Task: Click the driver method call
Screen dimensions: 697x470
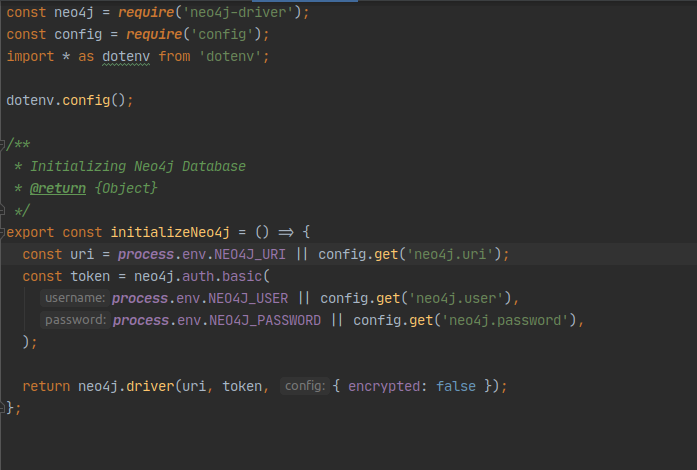Action: (x=150, y=386)
